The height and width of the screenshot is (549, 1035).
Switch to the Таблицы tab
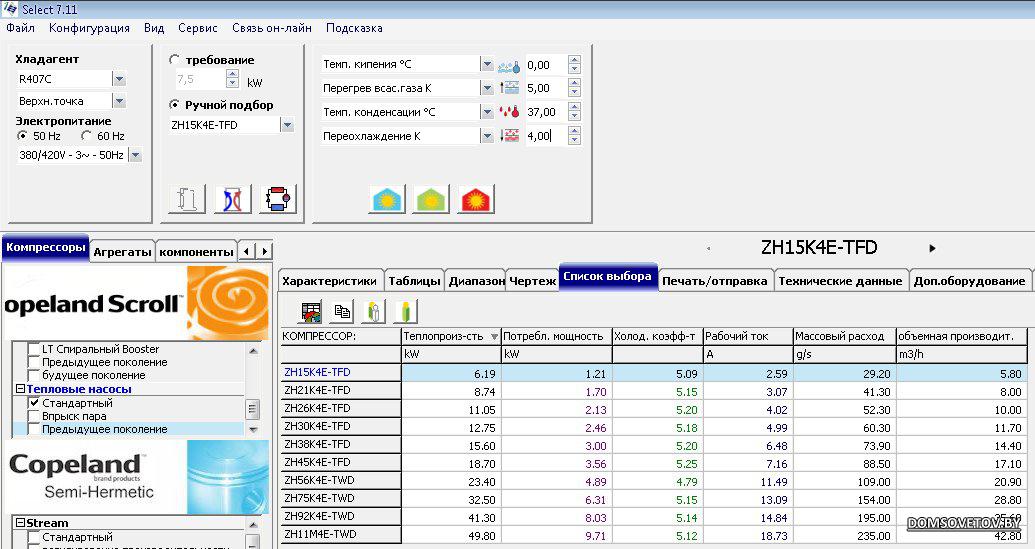coord(414,280)
